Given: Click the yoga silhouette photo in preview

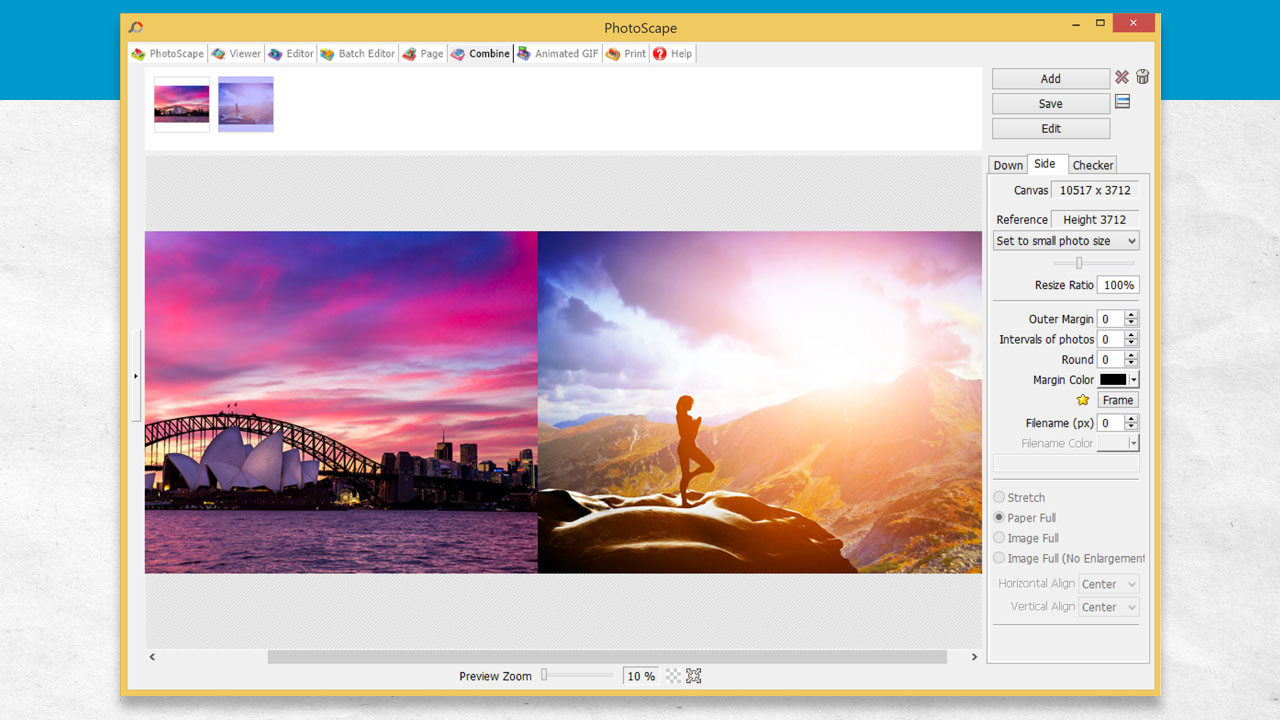Looking at the screenshot, I should [x=760, y=402].
